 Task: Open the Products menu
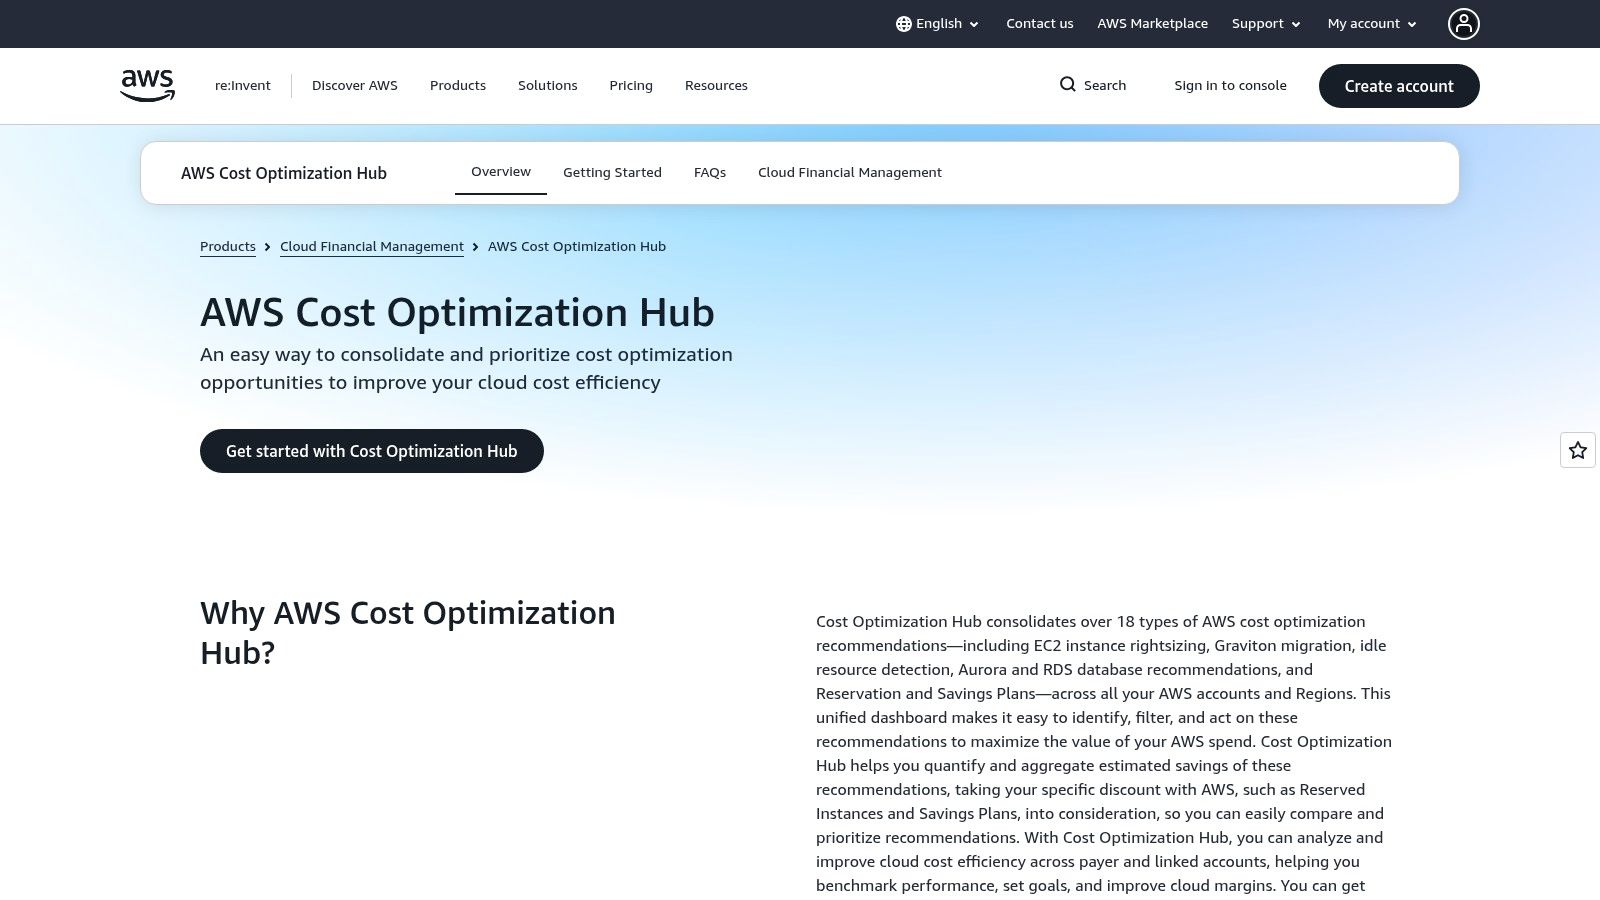coord(458,86)
